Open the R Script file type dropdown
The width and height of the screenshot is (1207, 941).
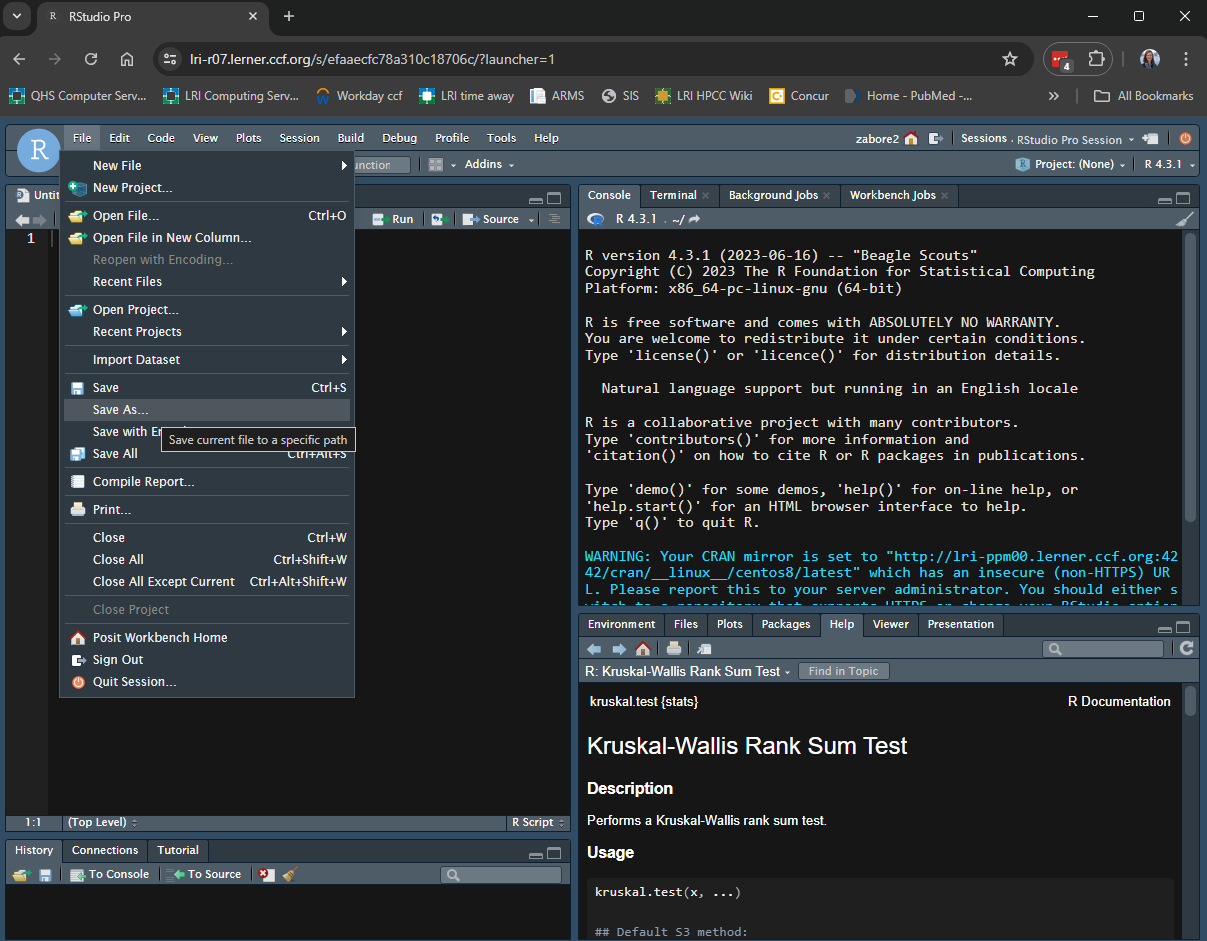tap(537, 822)
